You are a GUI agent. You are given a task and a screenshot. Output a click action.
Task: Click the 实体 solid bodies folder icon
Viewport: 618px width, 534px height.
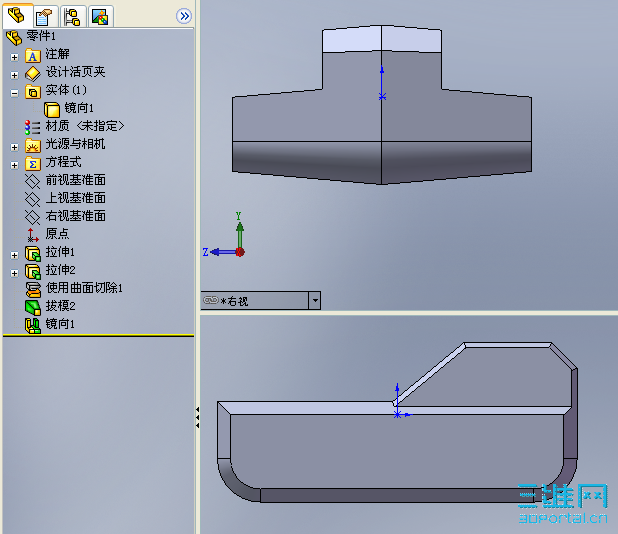pyautogui.click(x=33, y=92)
